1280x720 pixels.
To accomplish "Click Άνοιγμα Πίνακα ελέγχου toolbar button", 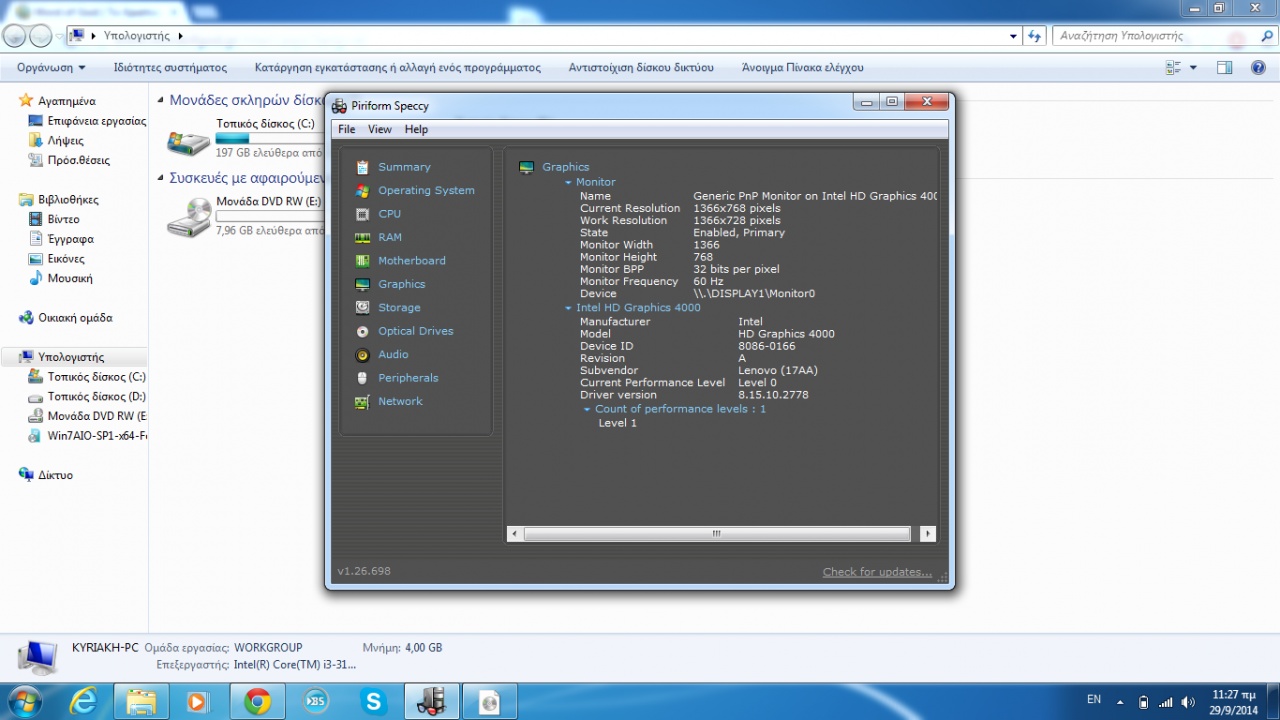I will click(x=802, y=67).
